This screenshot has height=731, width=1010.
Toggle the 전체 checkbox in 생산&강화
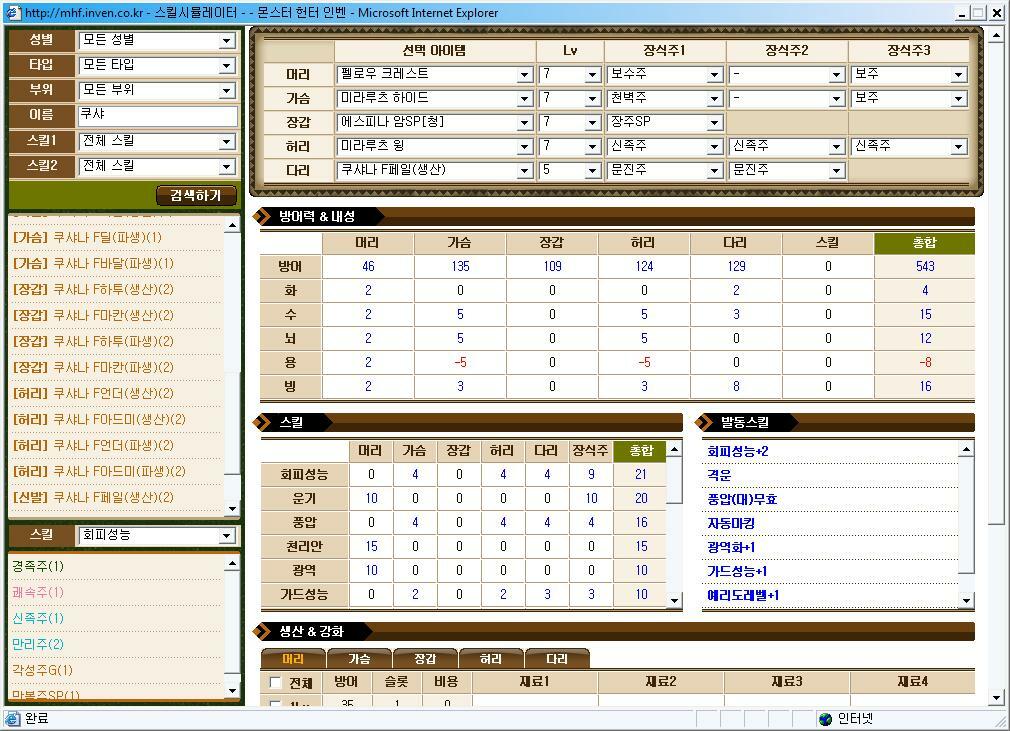click(x=277, y=681)
